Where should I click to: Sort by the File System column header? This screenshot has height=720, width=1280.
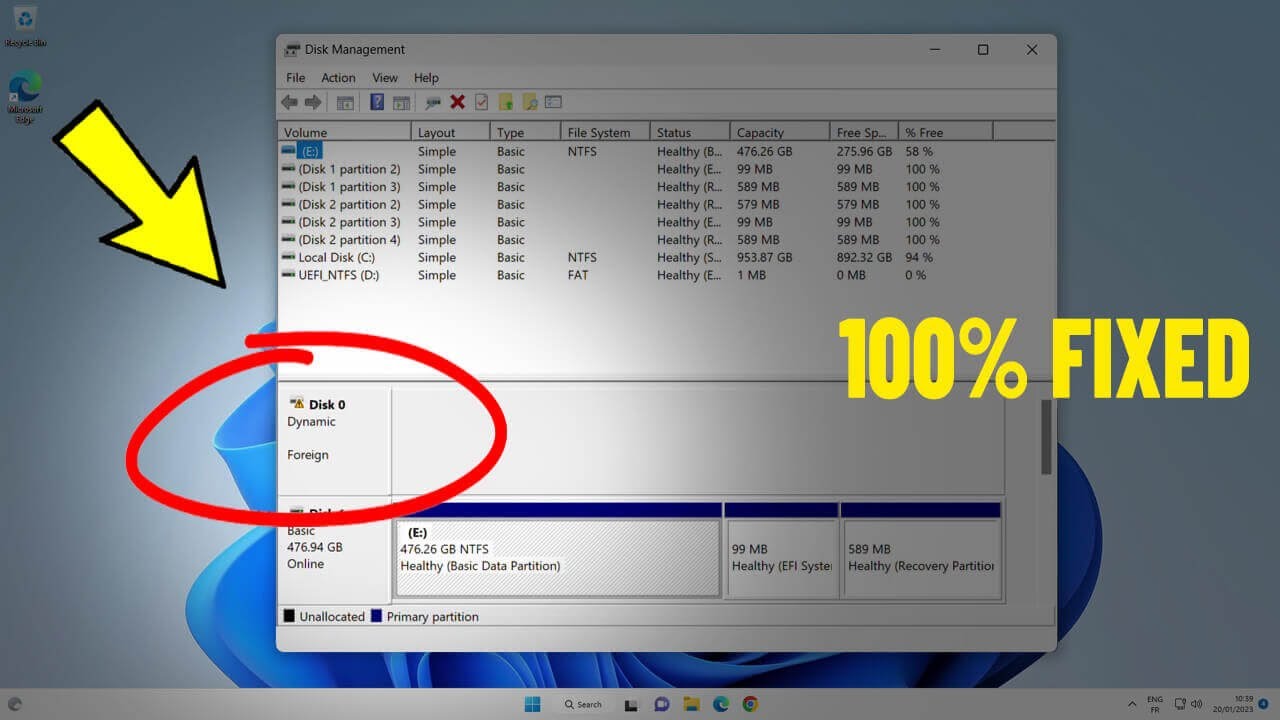[605, 132]
